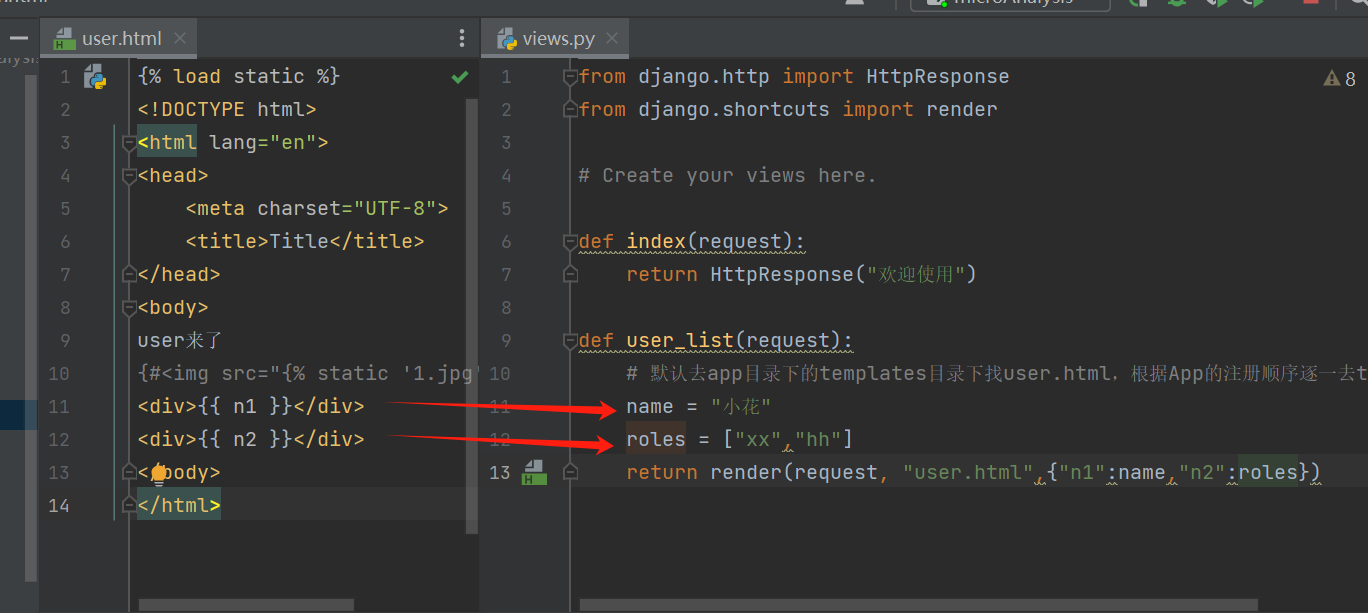The height and width of the screenshot is (613, 1368).
Task: Click the lightbulb quick-fix icon on line 13
Action: point(158,473)
